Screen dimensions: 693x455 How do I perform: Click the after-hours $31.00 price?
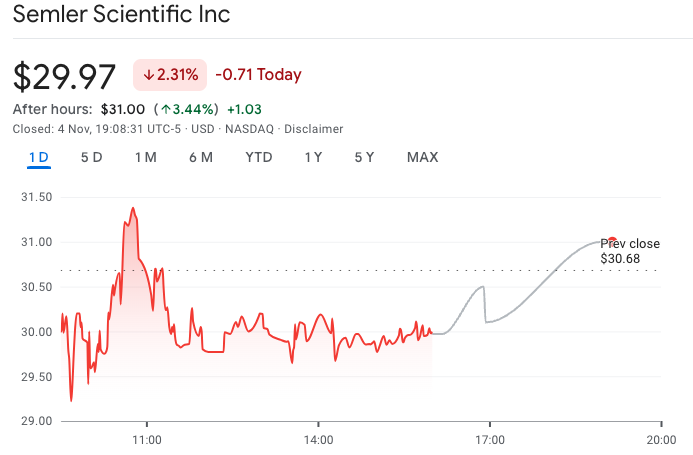click(123, 108)
